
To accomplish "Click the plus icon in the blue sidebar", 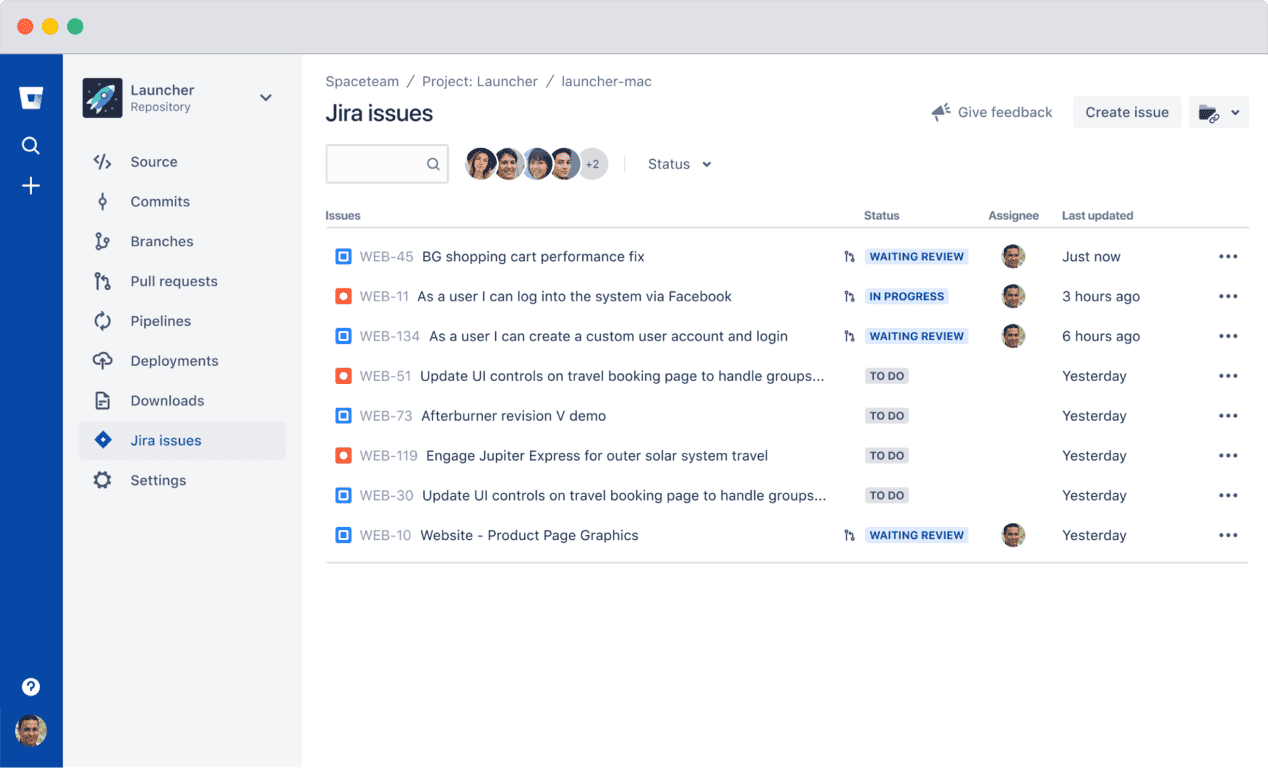I will click(31, 185).
